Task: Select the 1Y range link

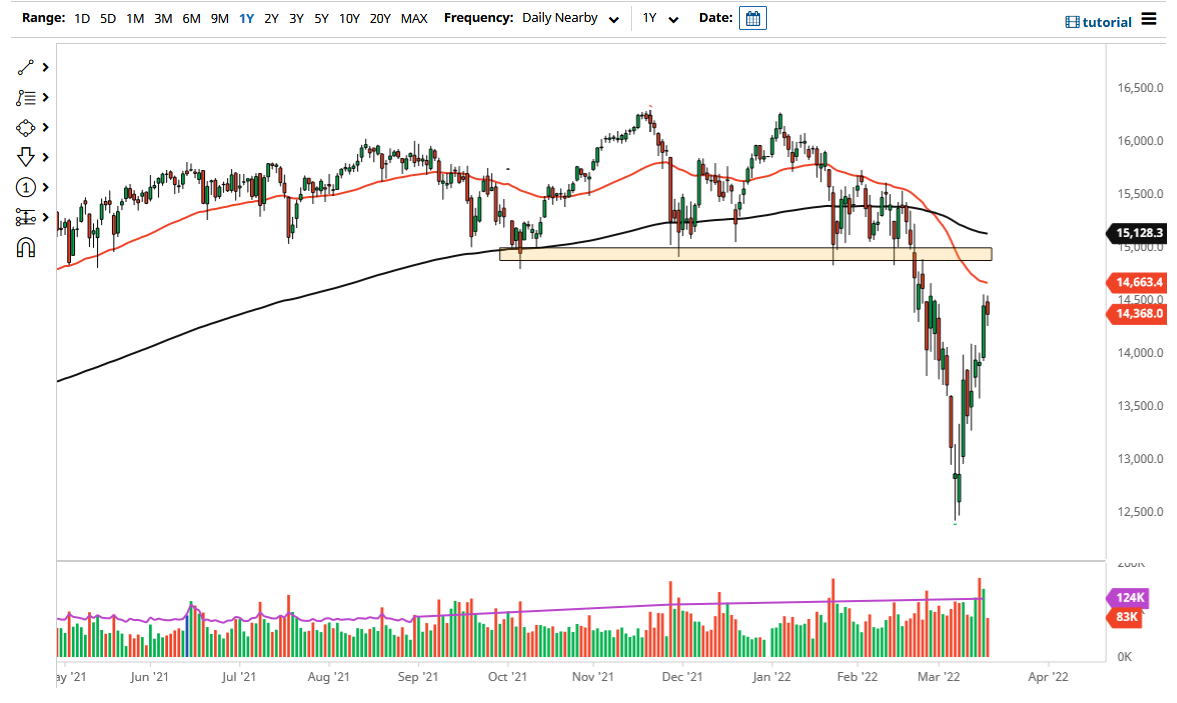Action: point(246,18)
